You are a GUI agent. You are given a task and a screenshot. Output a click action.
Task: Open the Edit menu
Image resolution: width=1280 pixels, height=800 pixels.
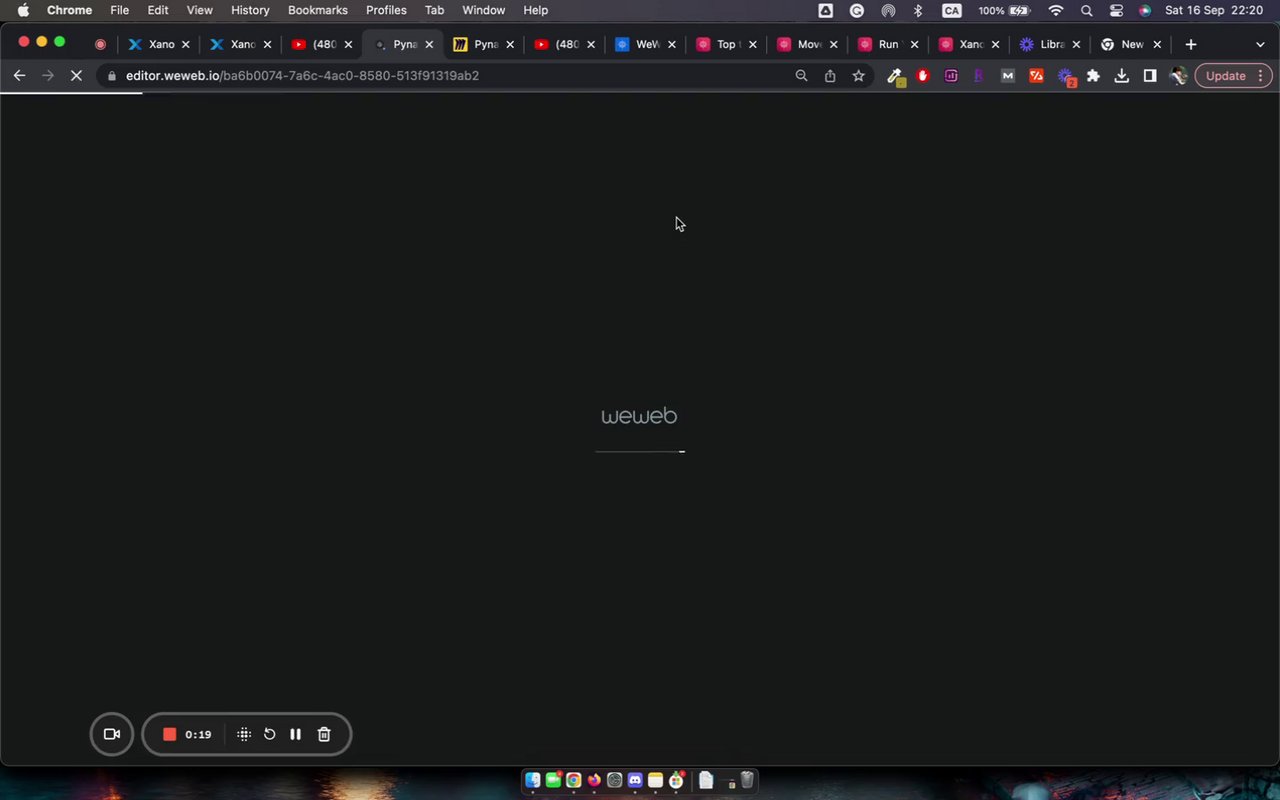(x=158, y=10)
